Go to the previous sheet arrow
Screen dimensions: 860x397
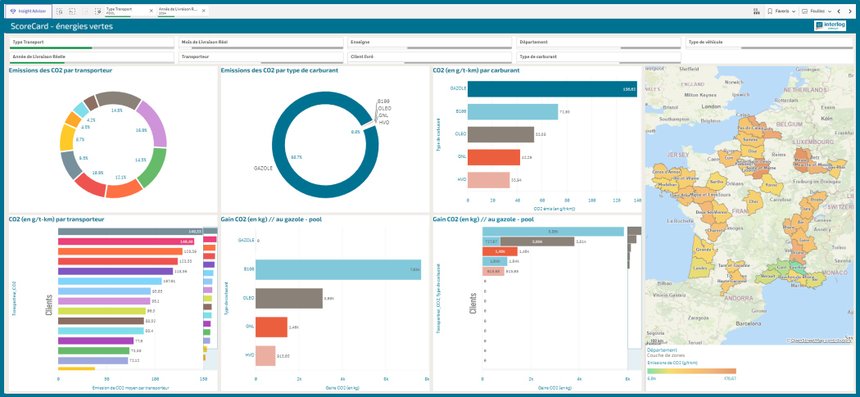(x=838, y=11)
